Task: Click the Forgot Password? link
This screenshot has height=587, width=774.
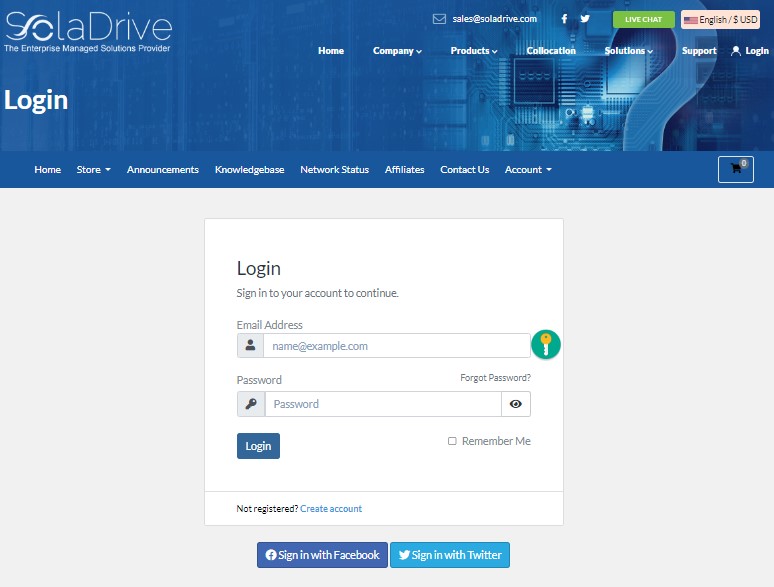Action: pos(495,378)
